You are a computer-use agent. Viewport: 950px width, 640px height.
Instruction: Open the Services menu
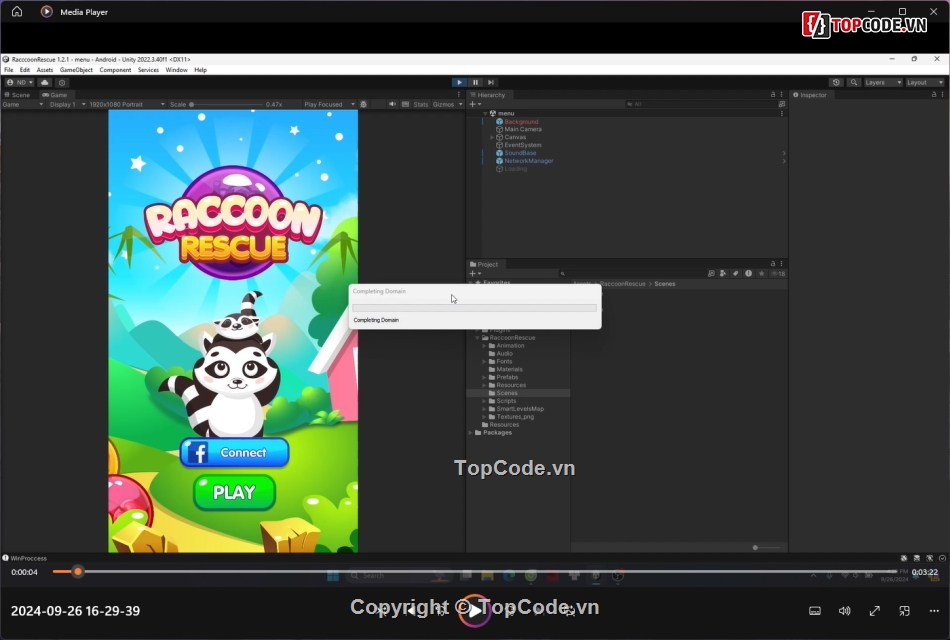pos(148,70)
